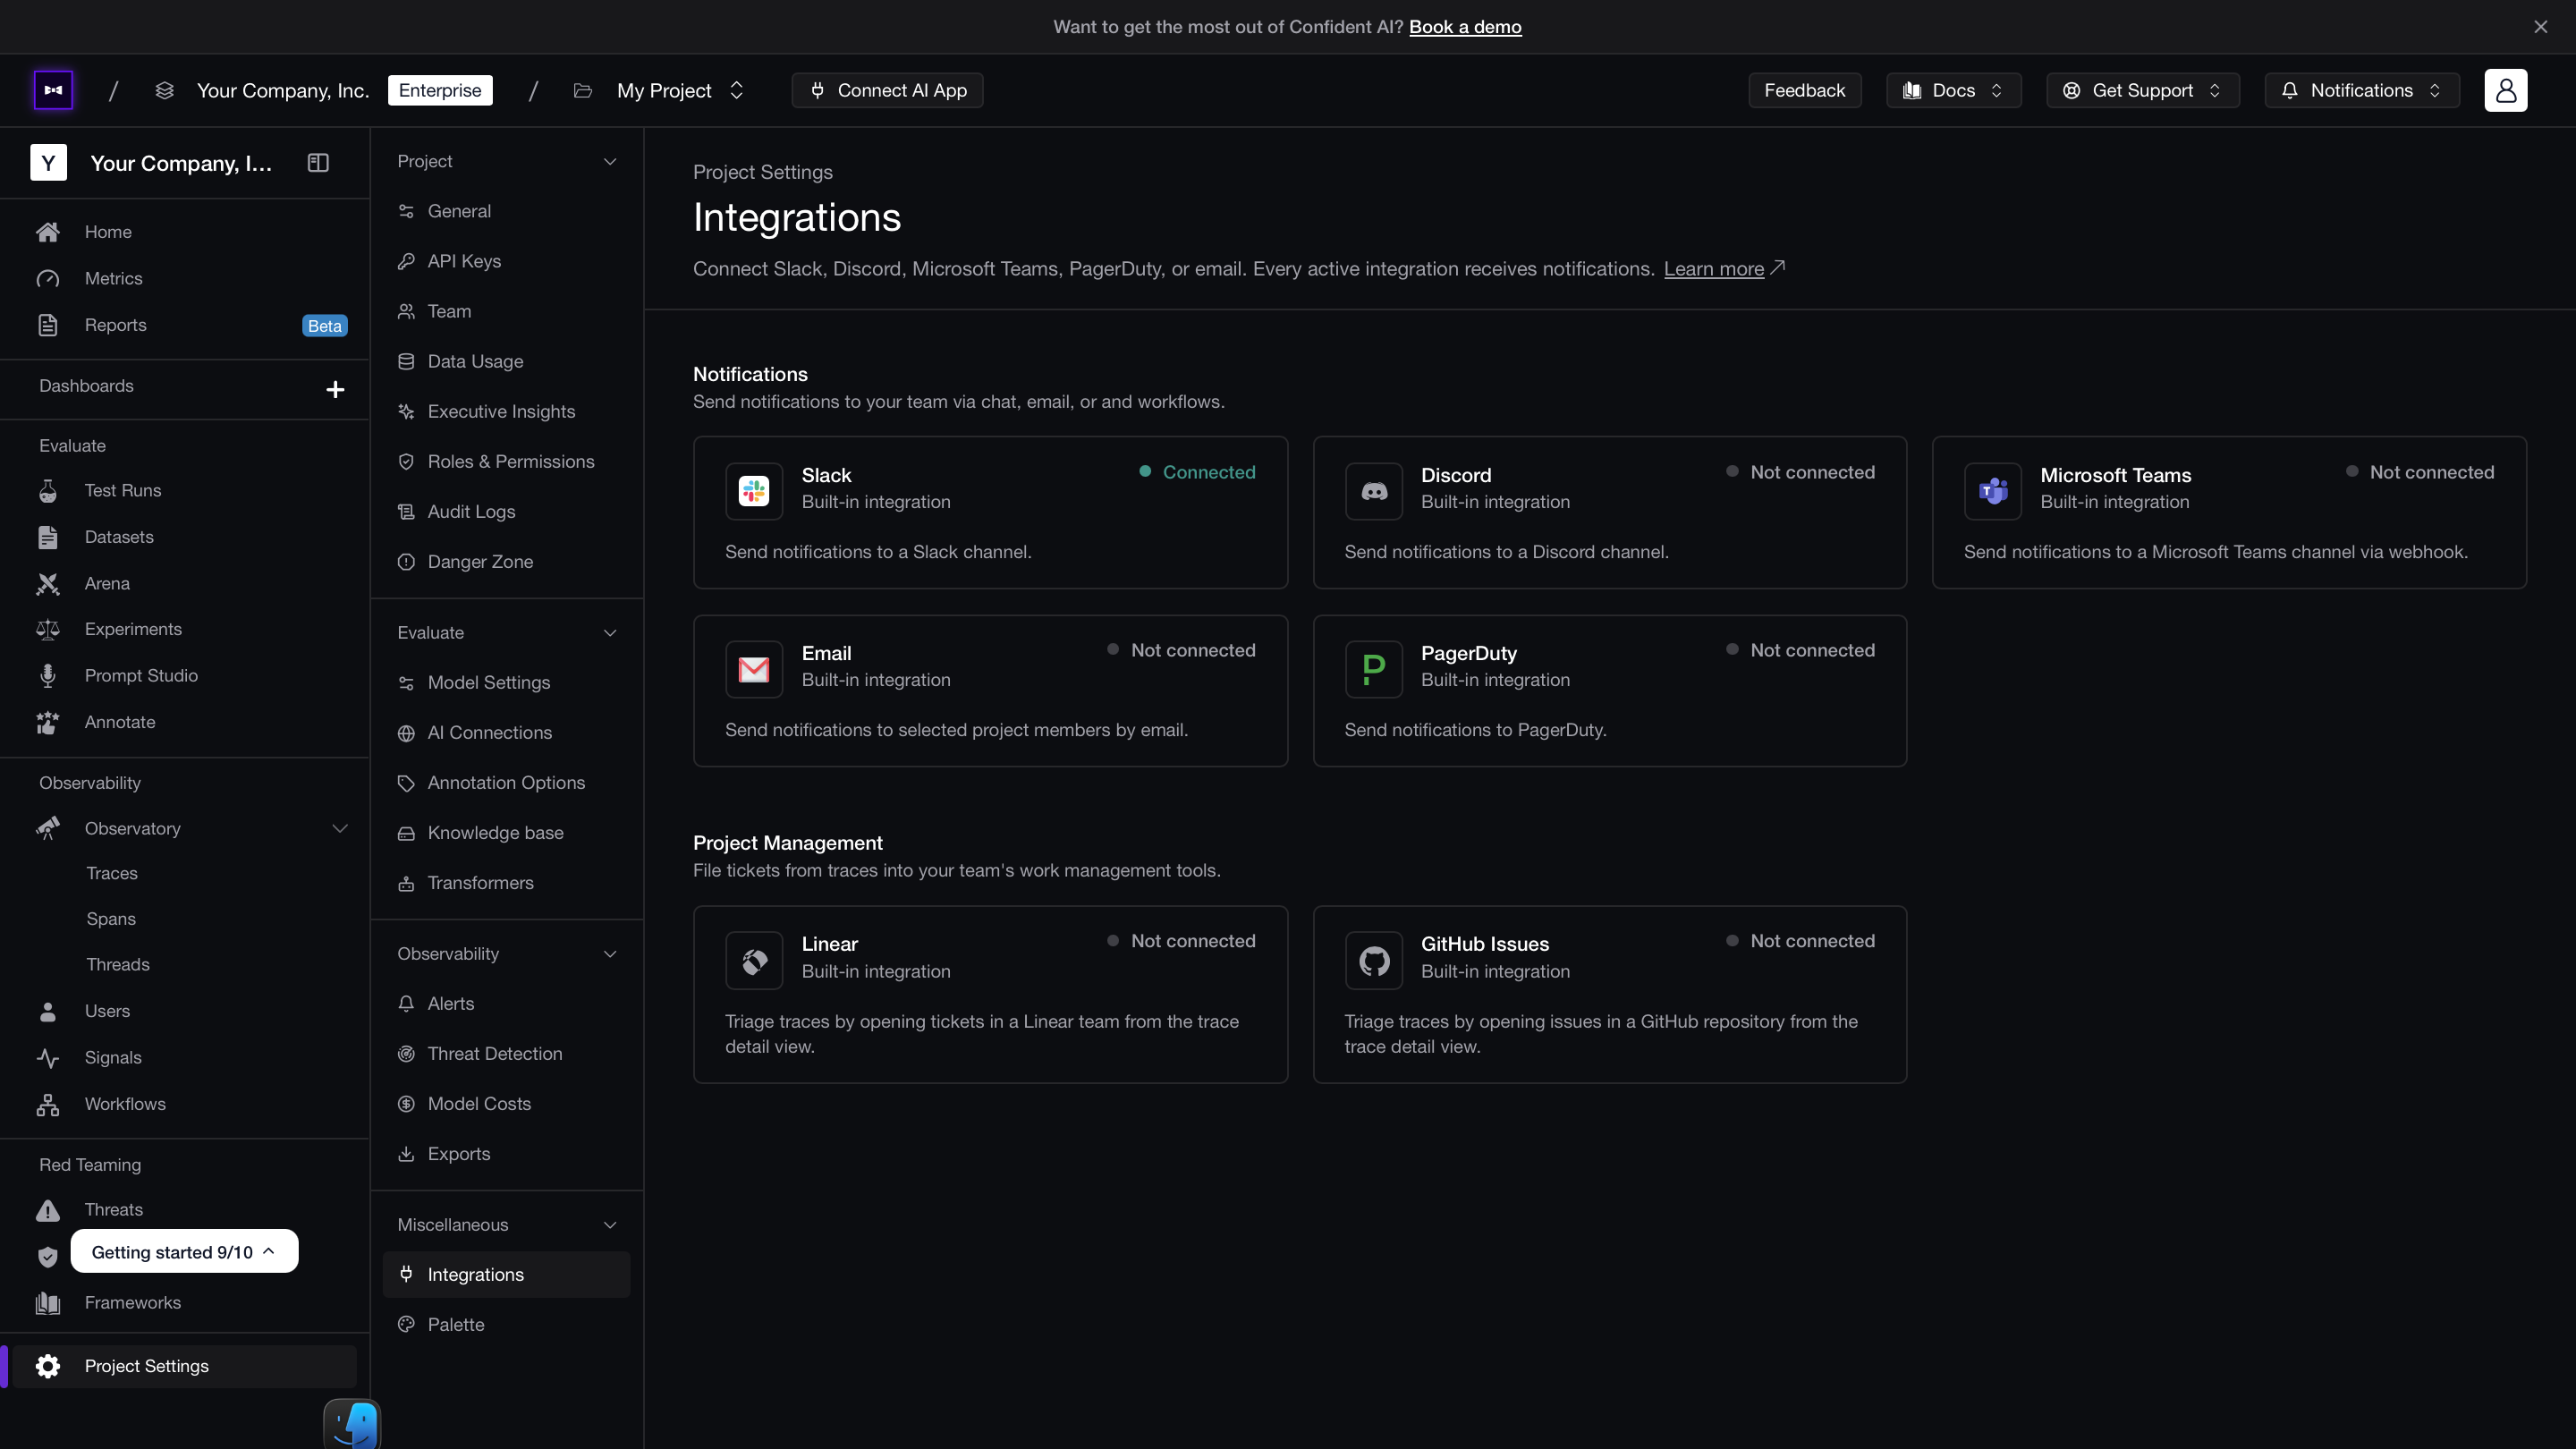Open the user profile avatar icon

click(2505, 90)
